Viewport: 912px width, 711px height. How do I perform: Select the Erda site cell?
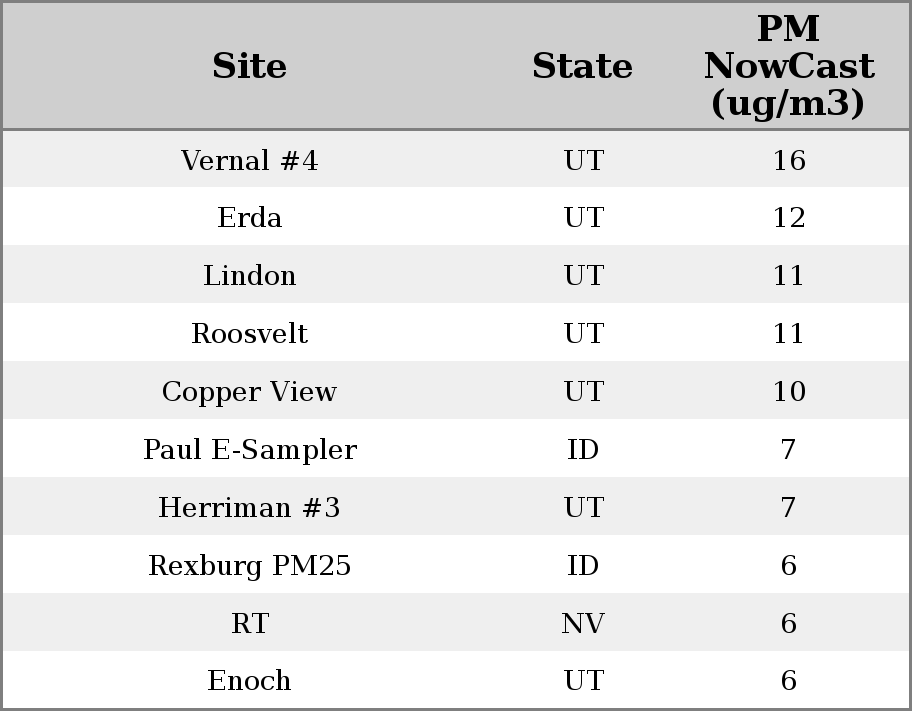coord(249,218)
